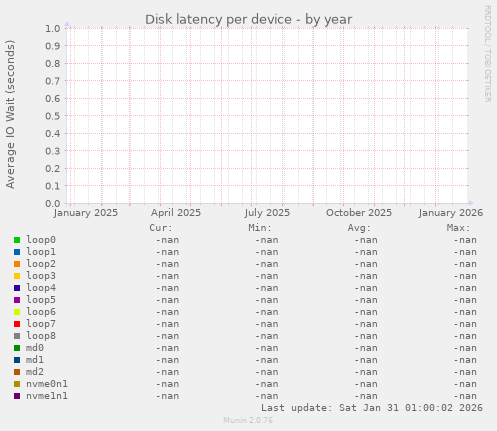The height and width of the screenshot is (431, 497).
Task: Click the 'January 2025' x-axis label
Action: point(86,213)
